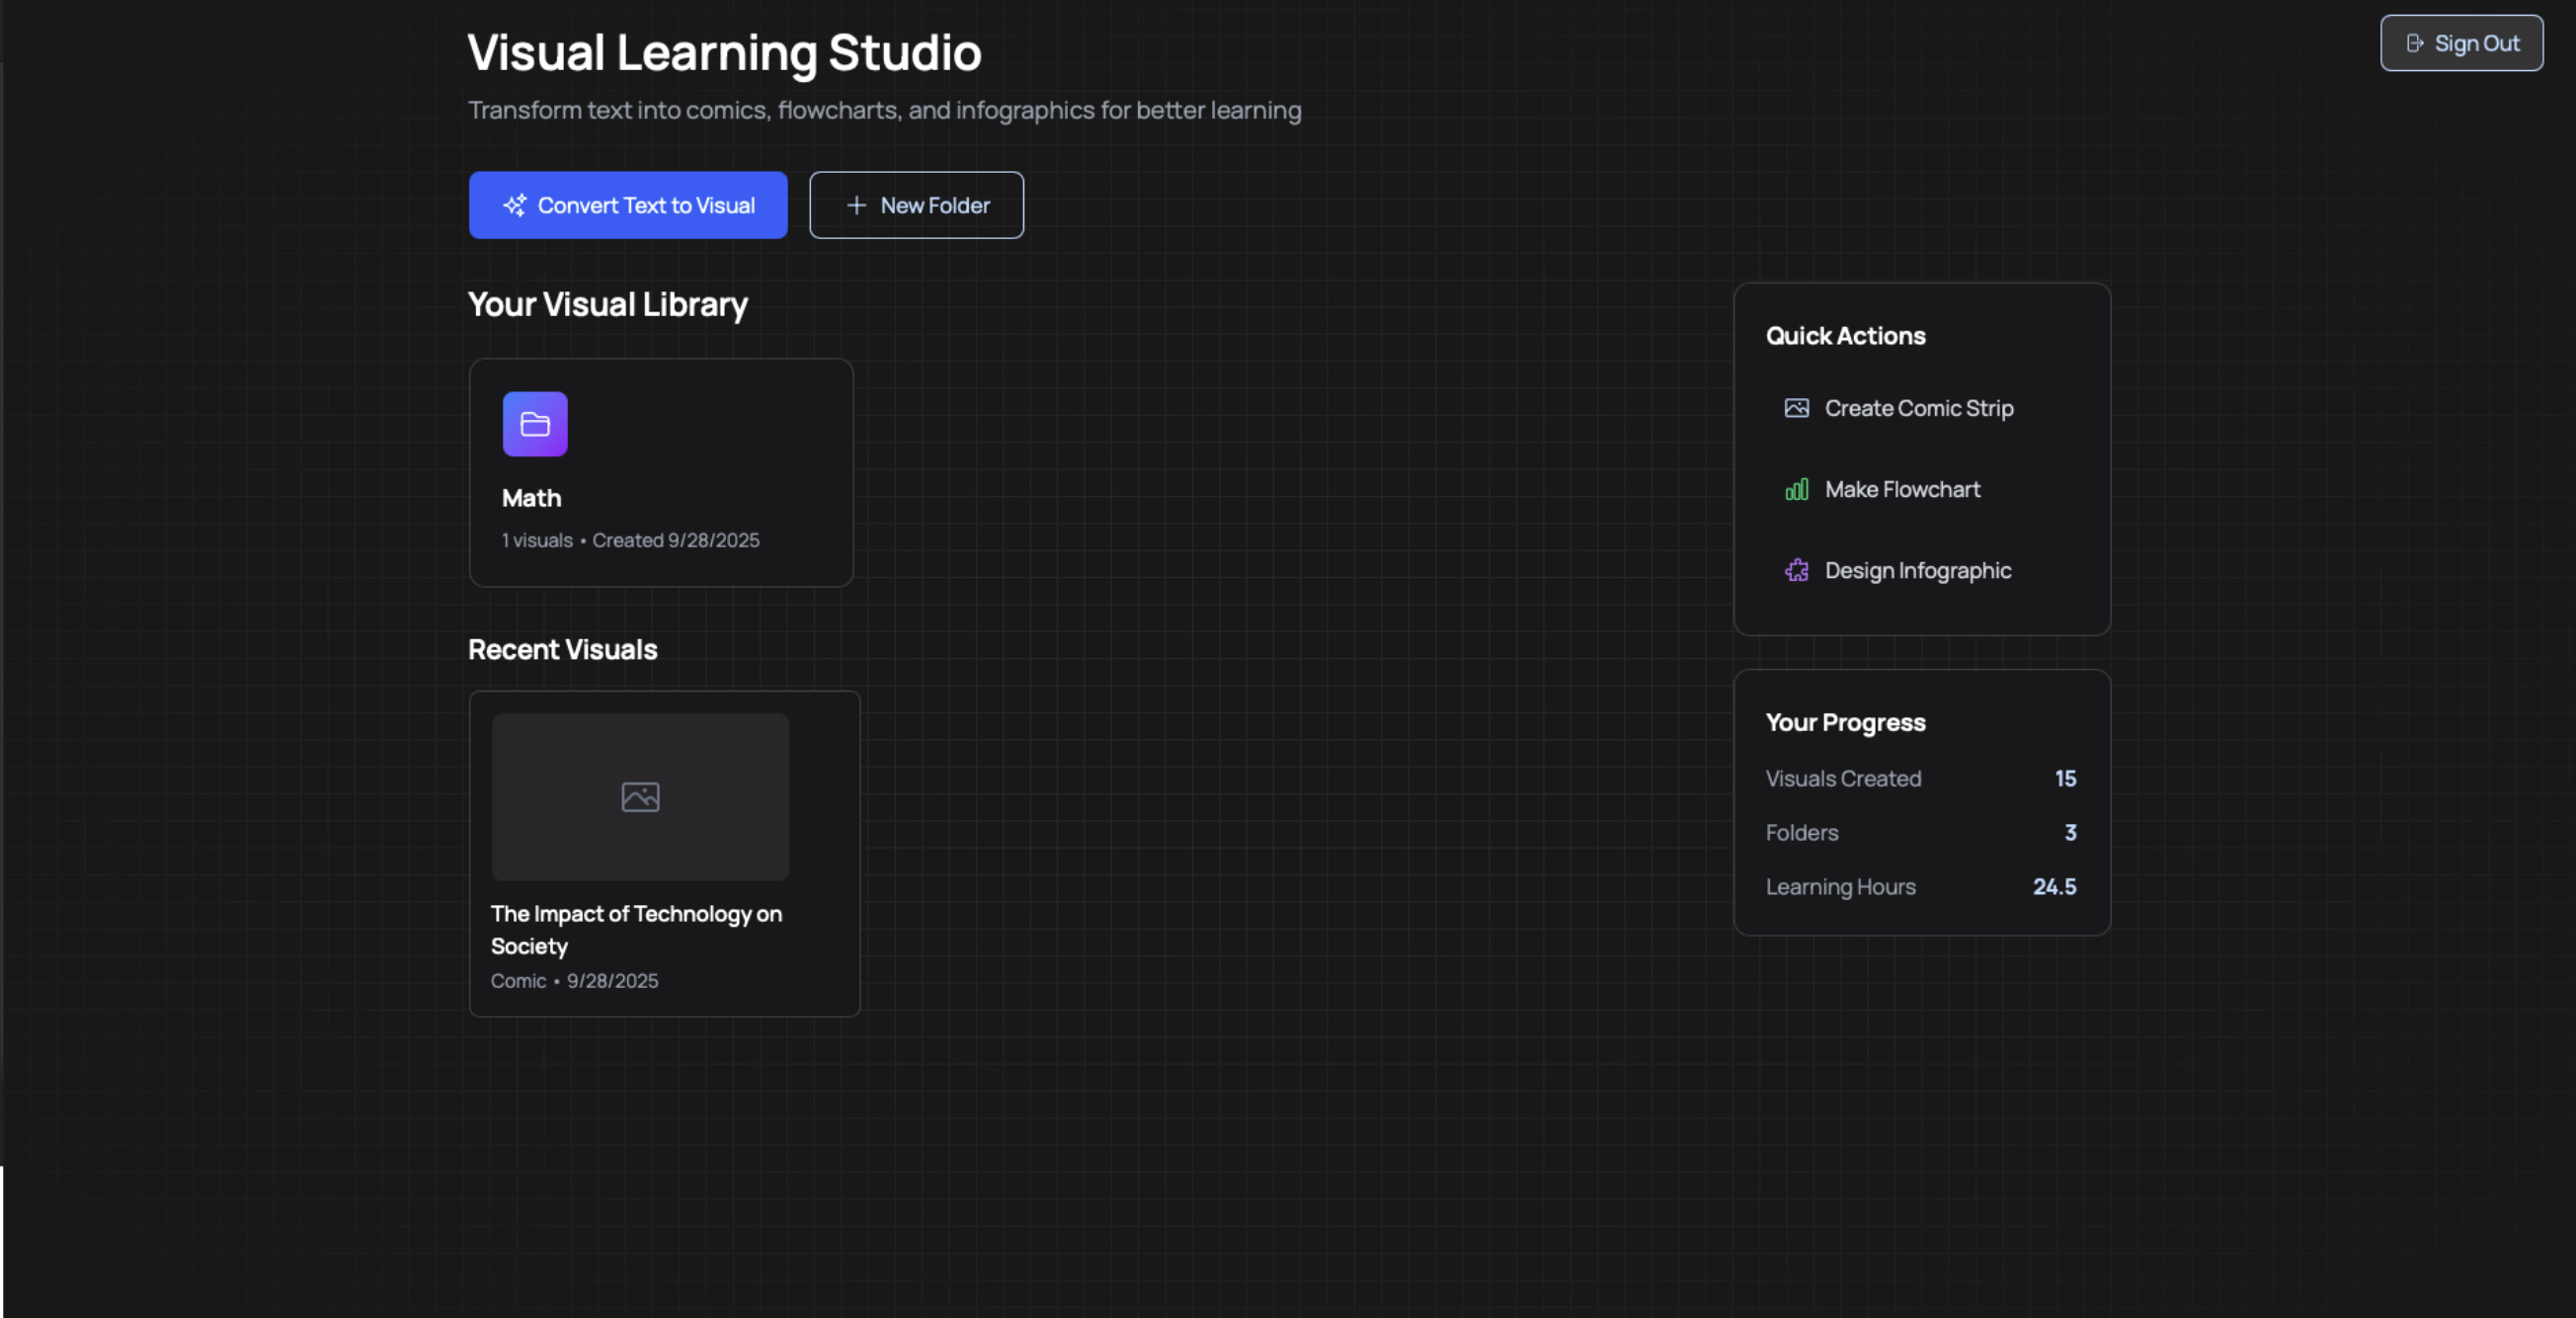Create a folder using New Folder button
The image size is (2576, 1318).
point(916,205)
